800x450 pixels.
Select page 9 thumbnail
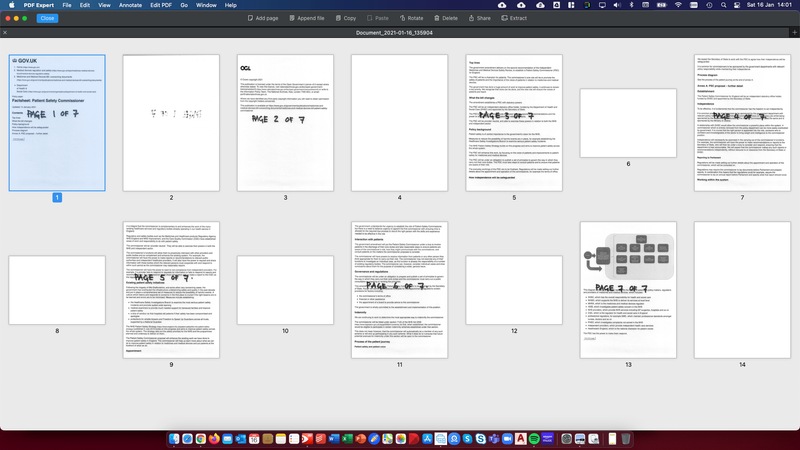click(x=171, y=289)
